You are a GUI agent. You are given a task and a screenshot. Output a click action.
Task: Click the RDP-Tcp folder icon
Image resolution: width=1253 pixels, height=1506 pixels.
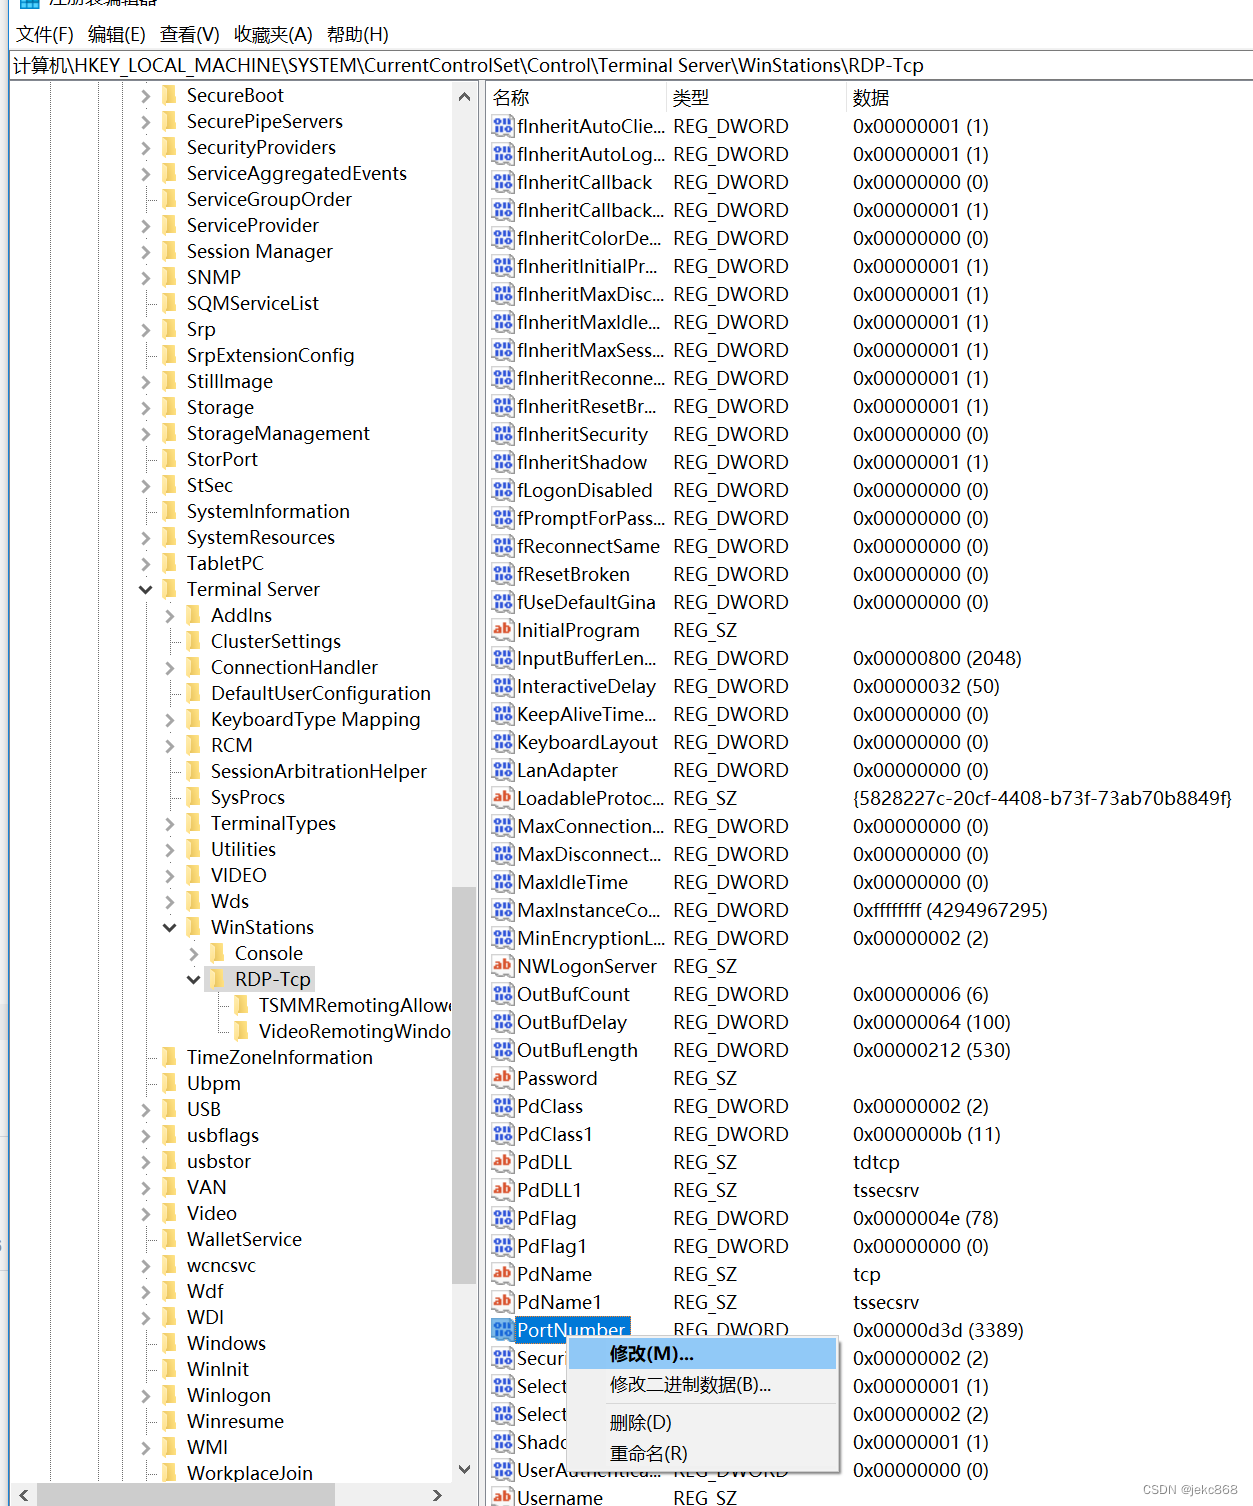click(x=219, y=979)
